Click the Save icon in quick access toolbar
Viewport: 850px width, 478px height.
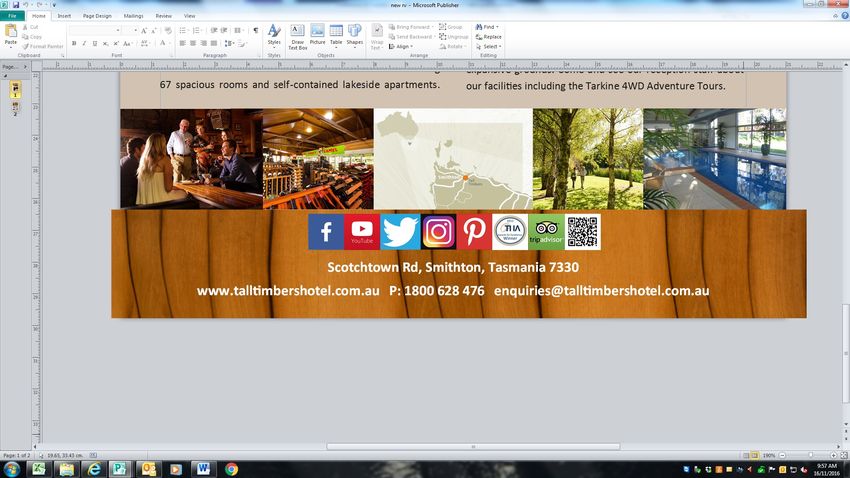point(16,5)
